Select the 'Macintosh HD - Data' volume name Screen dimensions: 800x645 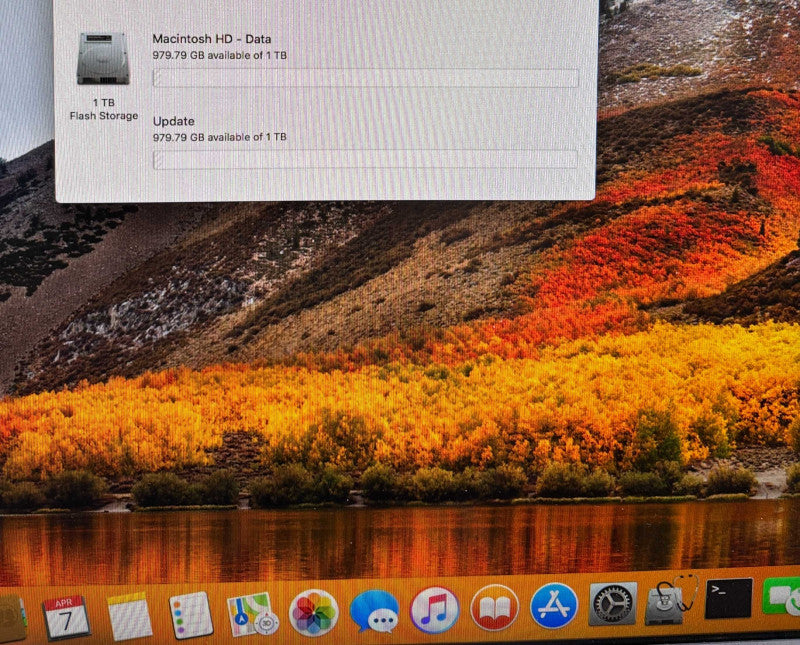point(212,39)
